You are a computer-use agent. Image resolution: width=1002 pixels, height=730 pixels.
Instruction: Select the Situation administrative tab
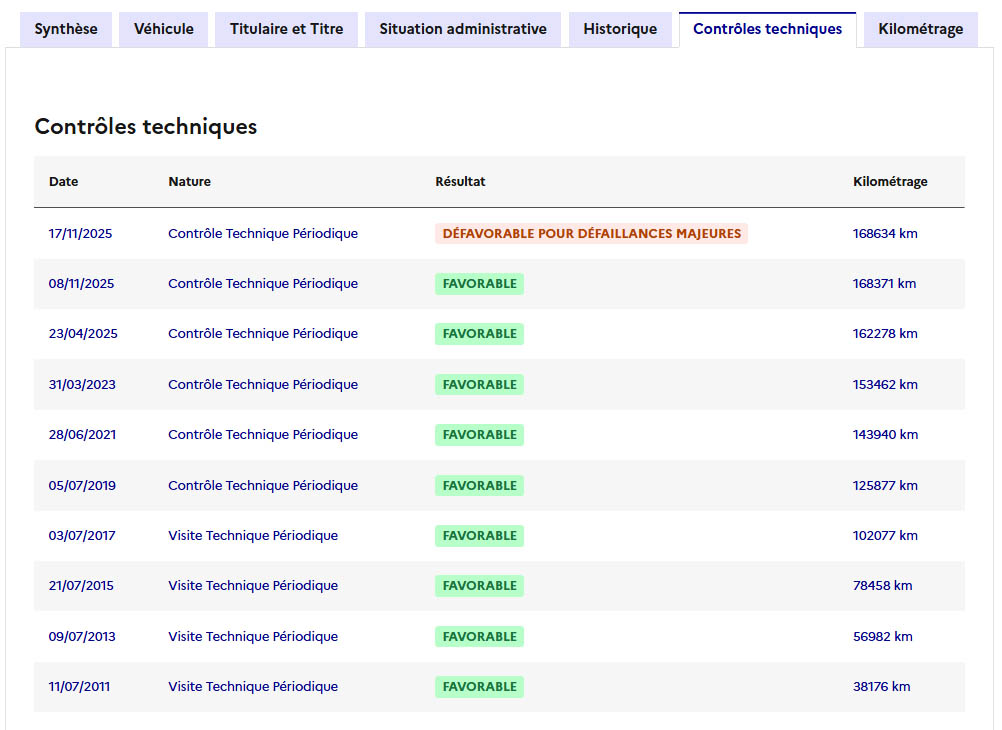(463, 29)
